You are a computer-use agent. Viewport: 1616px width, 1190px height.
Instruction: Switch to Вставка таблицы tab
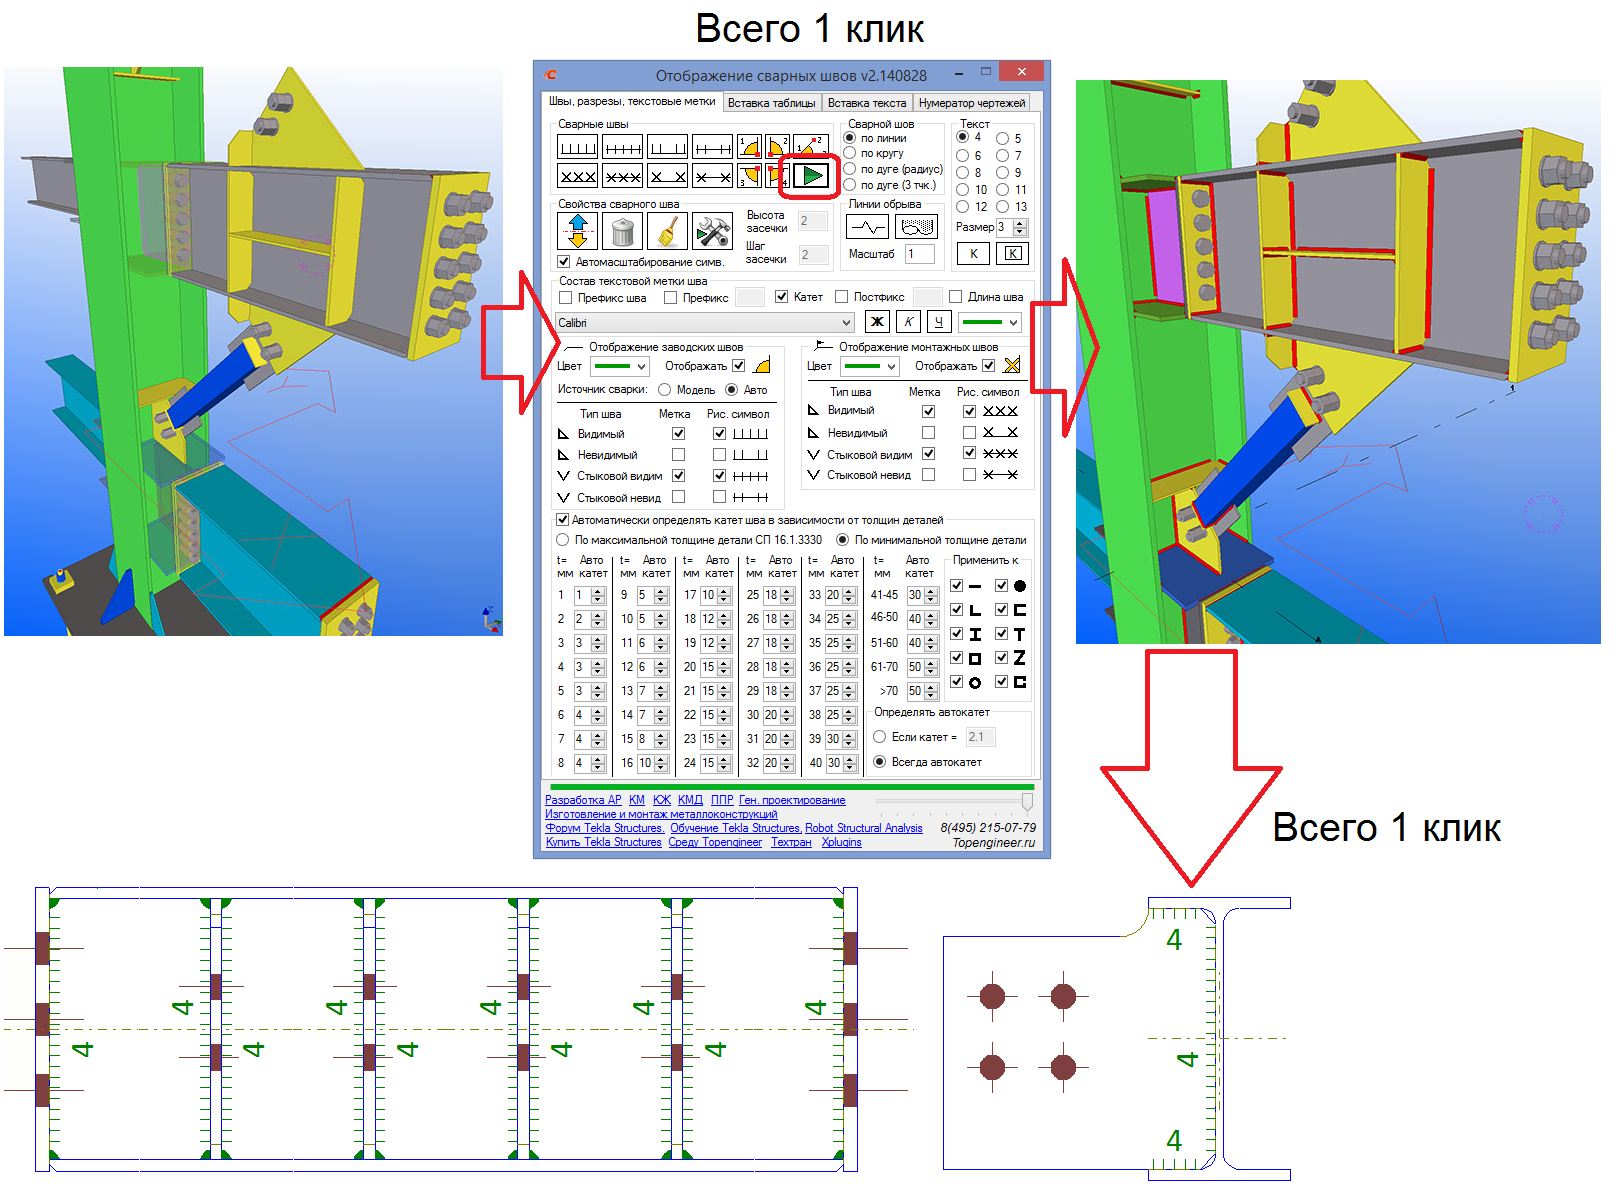[772, 103]
